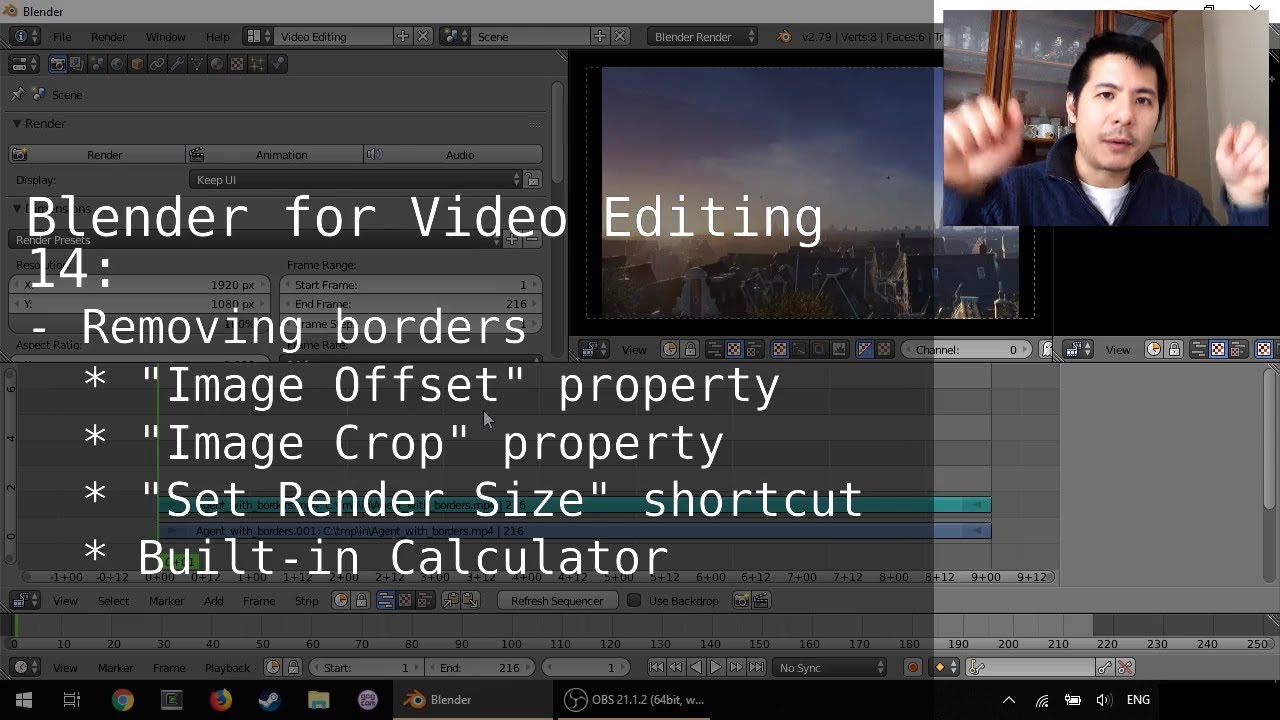Delete the current Scene X icon
This screenshot has width=1280, height=720.
(620, 36)
